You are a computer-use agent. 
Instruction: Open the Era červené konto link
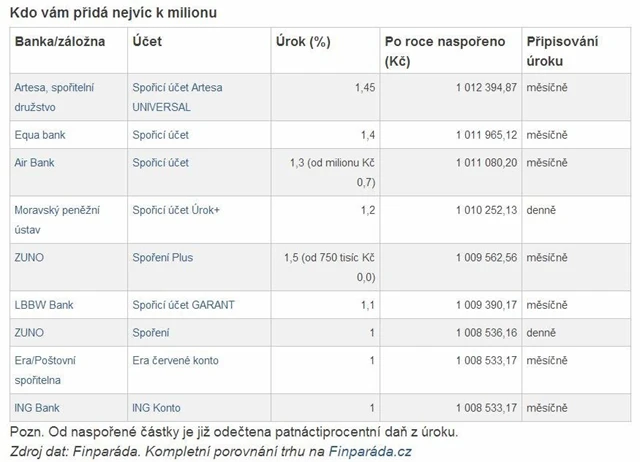point(175,360)
